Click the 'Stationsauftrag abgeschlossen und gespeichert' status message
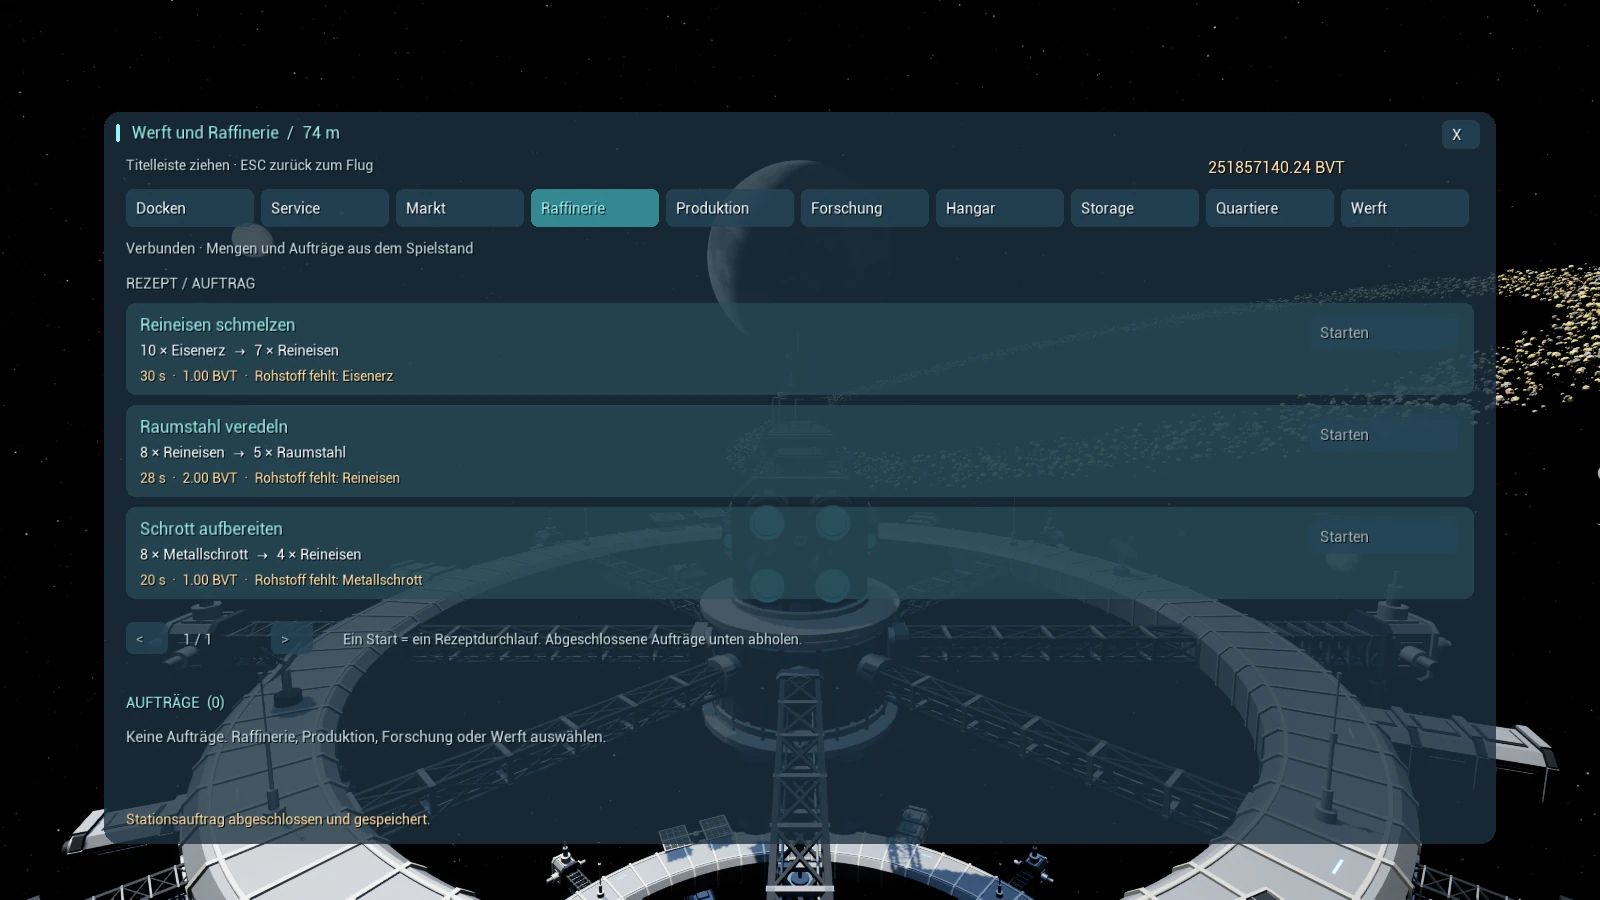Viewport: 1600px width, 900px height. click(x=278, y=819)
